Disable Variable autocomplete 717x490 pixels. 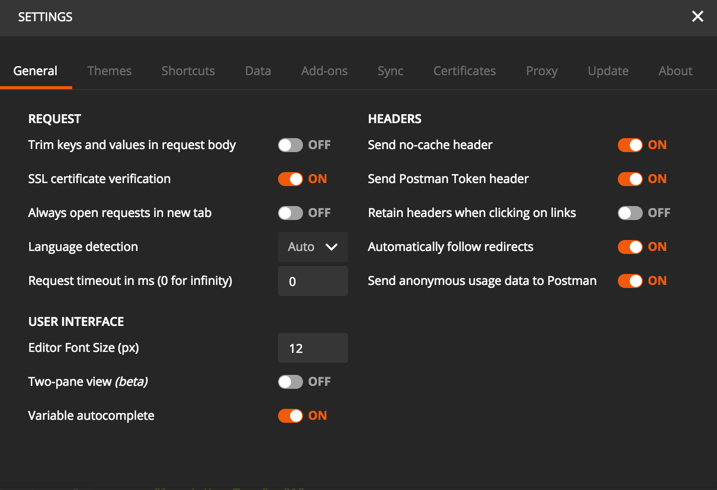(290, 415)
